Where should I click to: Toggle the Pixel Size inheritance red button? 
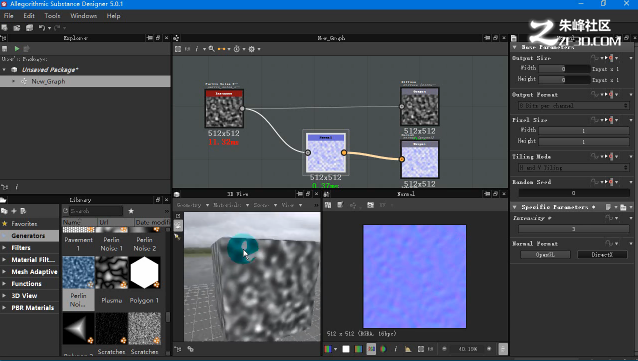coord(611,120)
